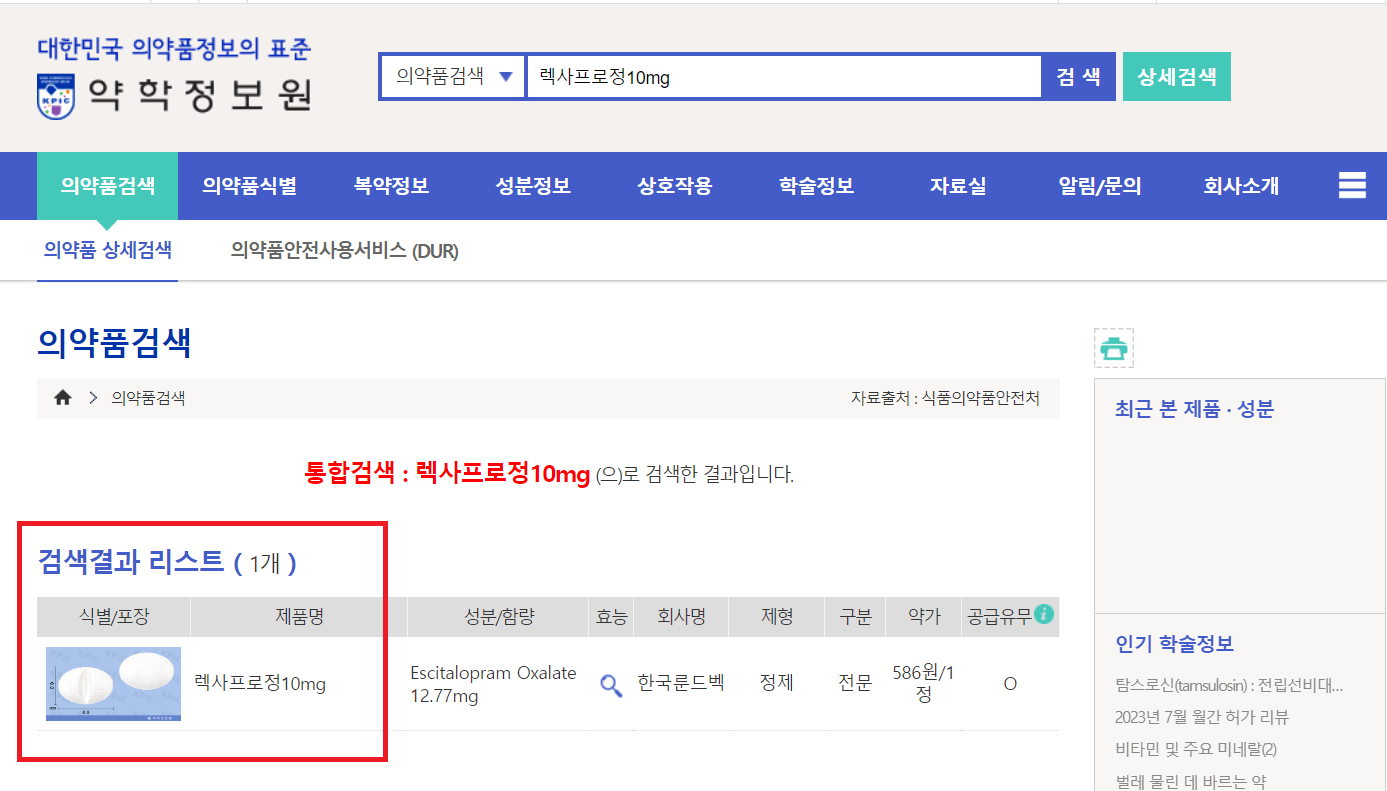The height and width of the screenshot is (791, 1387).
Task: Click the 의약품검색 breadcrumb link
Action: click(148, 398)
